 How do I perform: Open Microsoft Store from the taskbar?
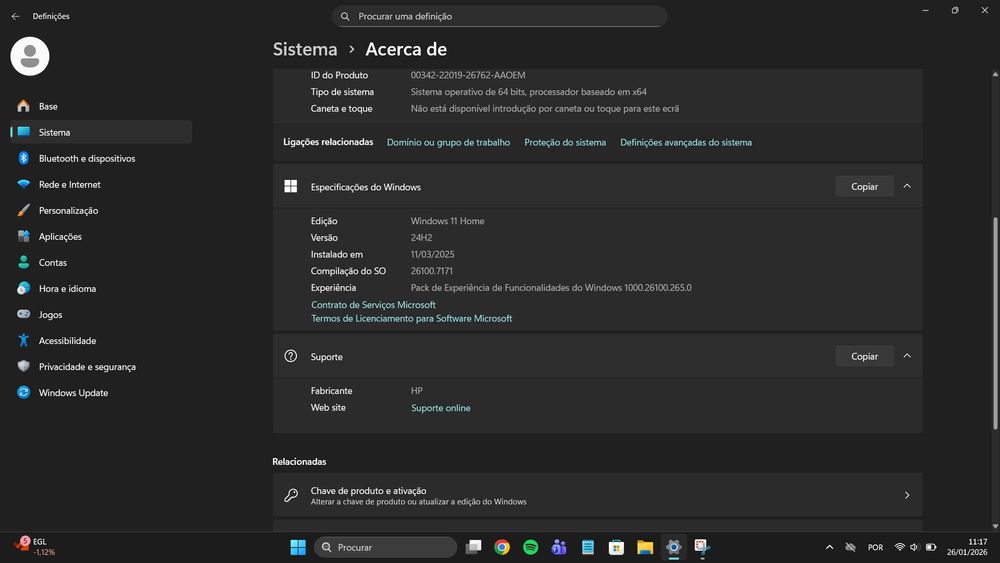click(616, 547)
